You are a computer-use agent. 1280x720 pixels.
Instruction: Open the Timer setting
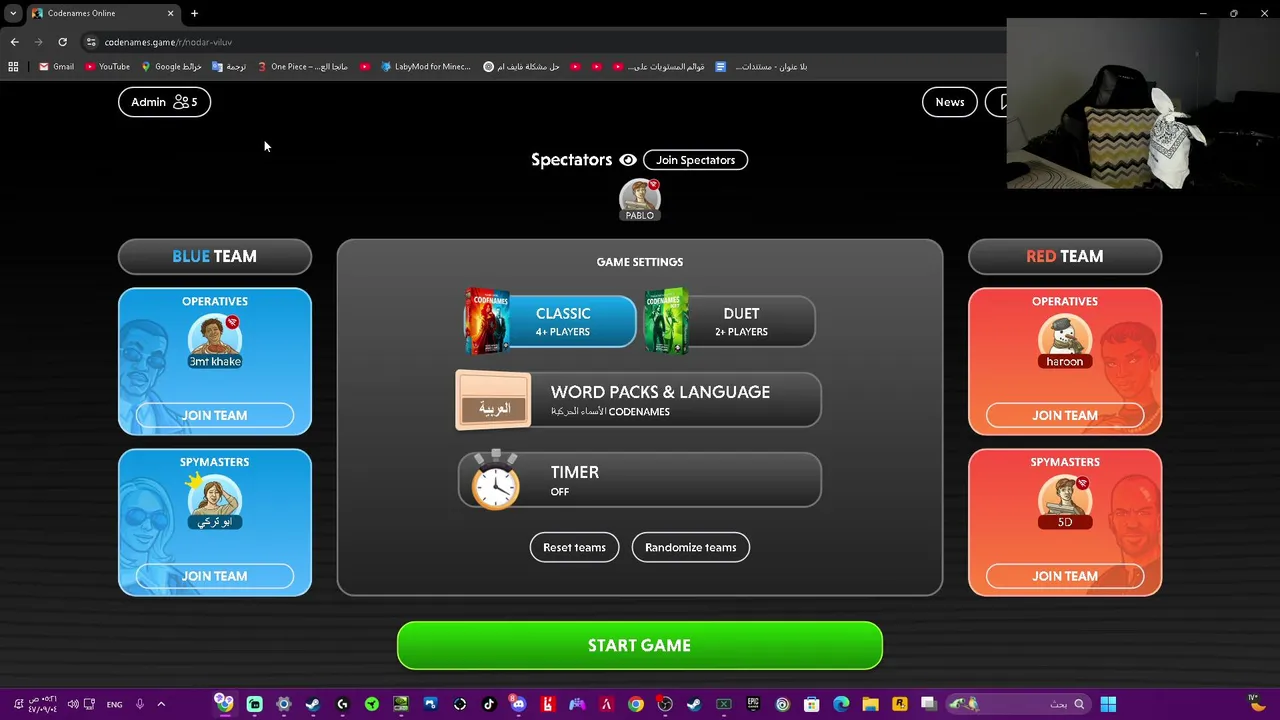(x=639, y=480)
